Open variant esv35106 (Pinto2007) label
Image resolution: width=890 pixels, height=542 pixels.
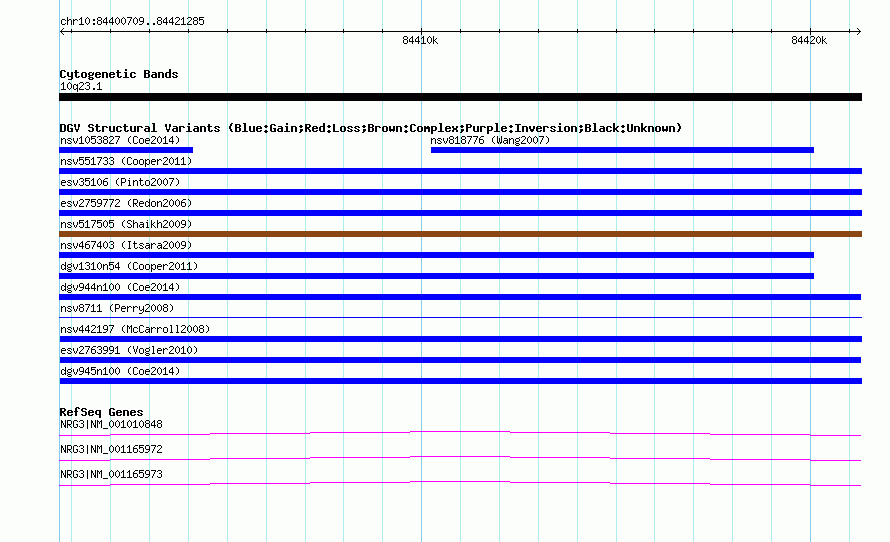pos(120,182)
